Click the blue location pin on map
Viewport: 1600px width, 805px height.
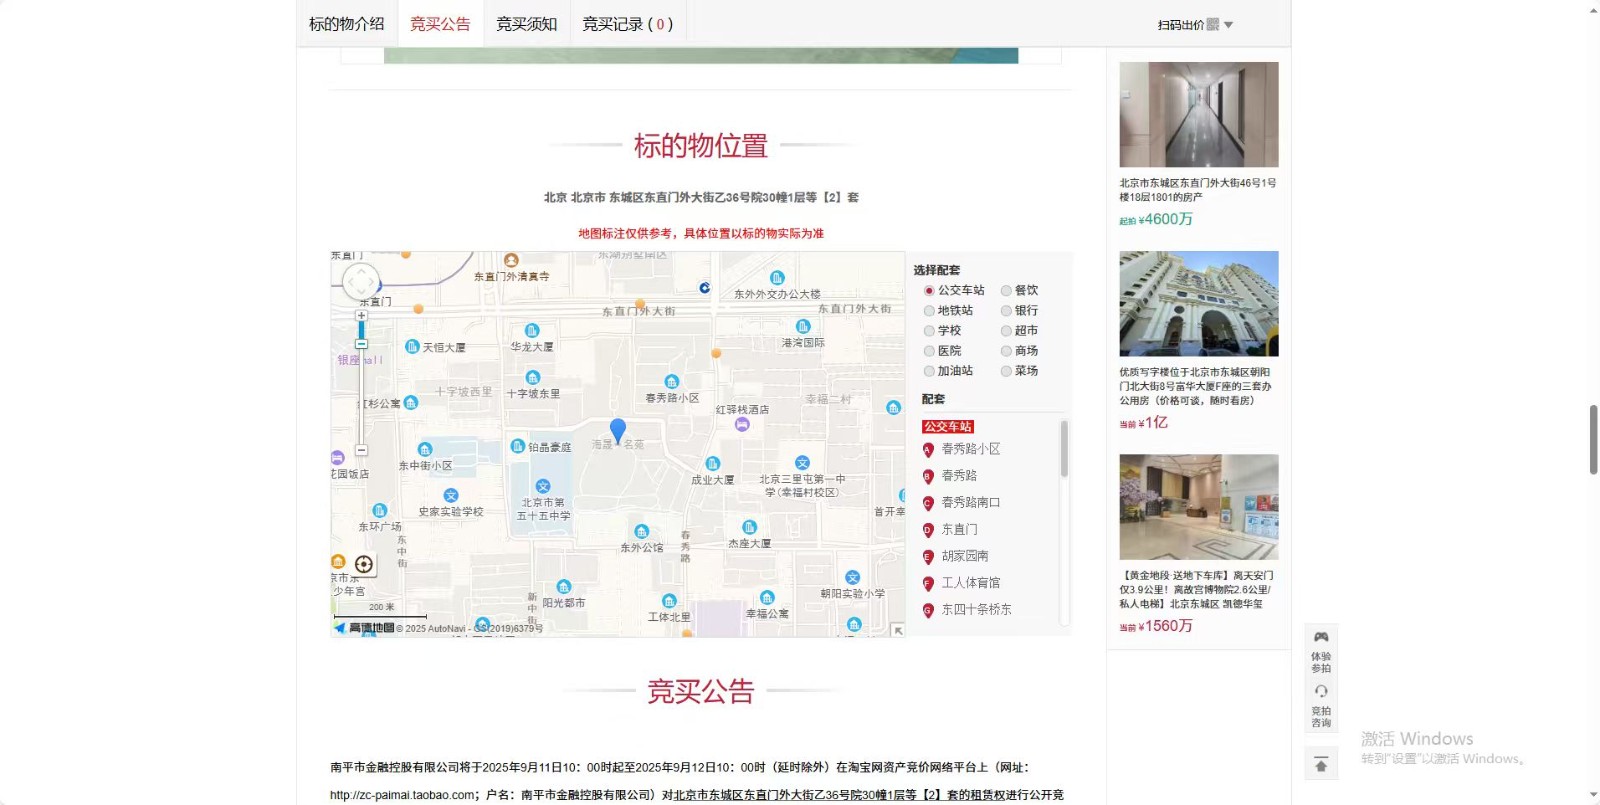pos(618,430)
